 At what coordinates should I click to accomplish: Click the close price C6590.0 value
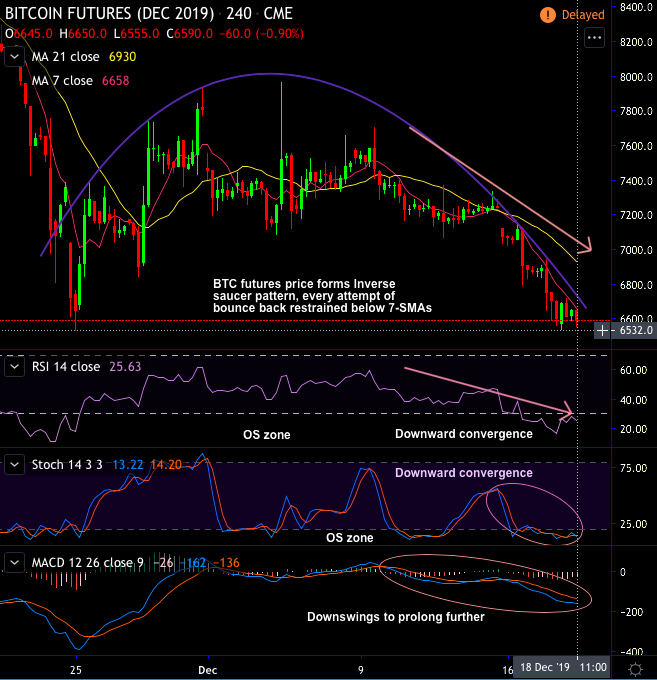pyautogui.click(x=190, y=34)
